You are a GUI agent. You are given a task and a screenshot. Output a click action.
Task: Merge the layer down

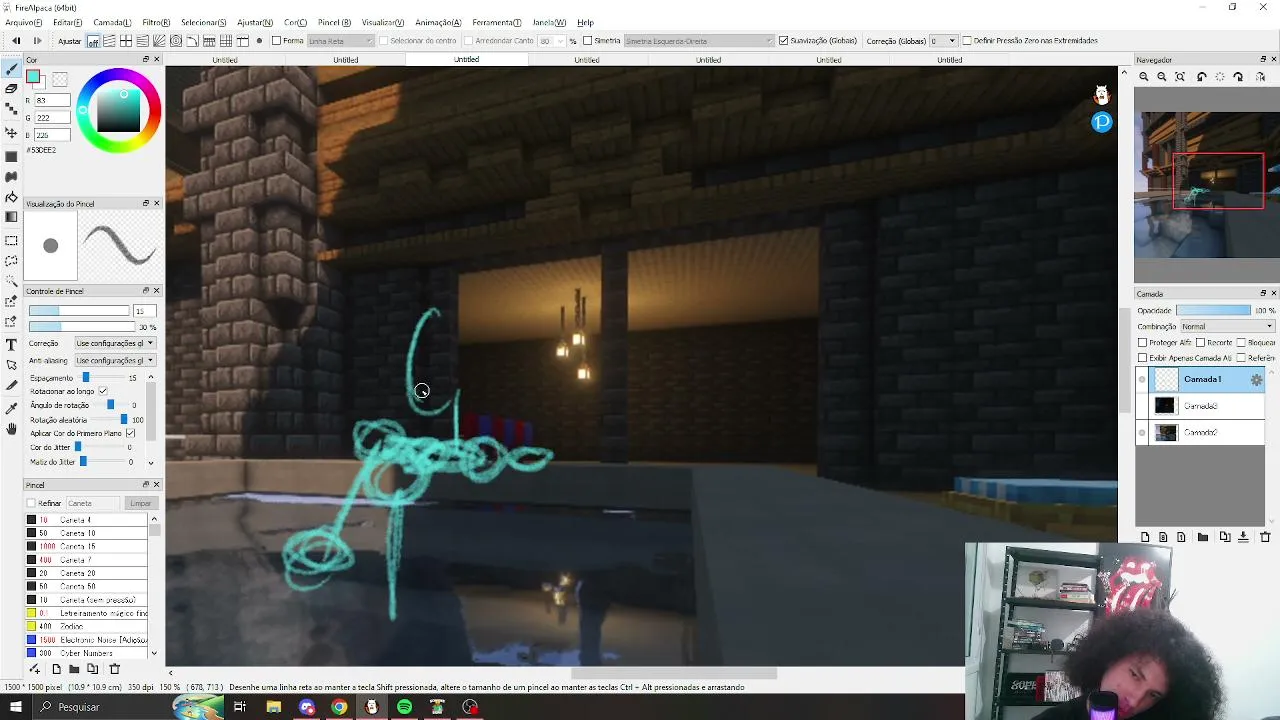point(1243,537)
